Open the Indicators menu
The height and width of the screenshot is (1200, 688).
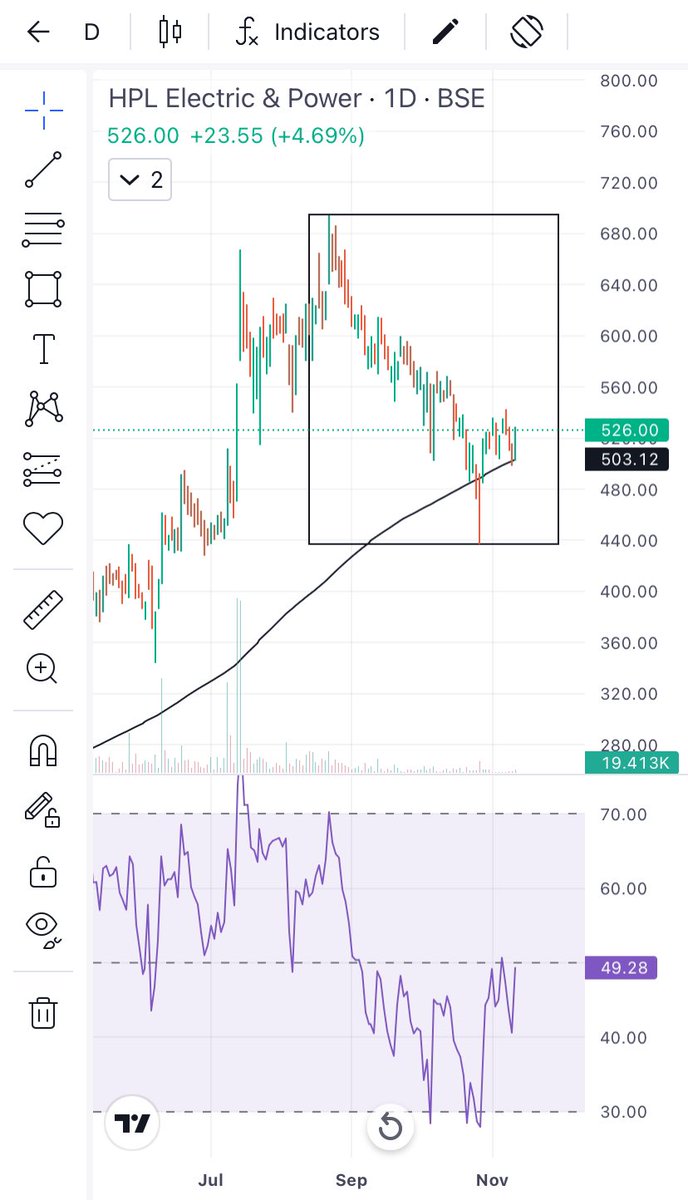coord(307,32)
